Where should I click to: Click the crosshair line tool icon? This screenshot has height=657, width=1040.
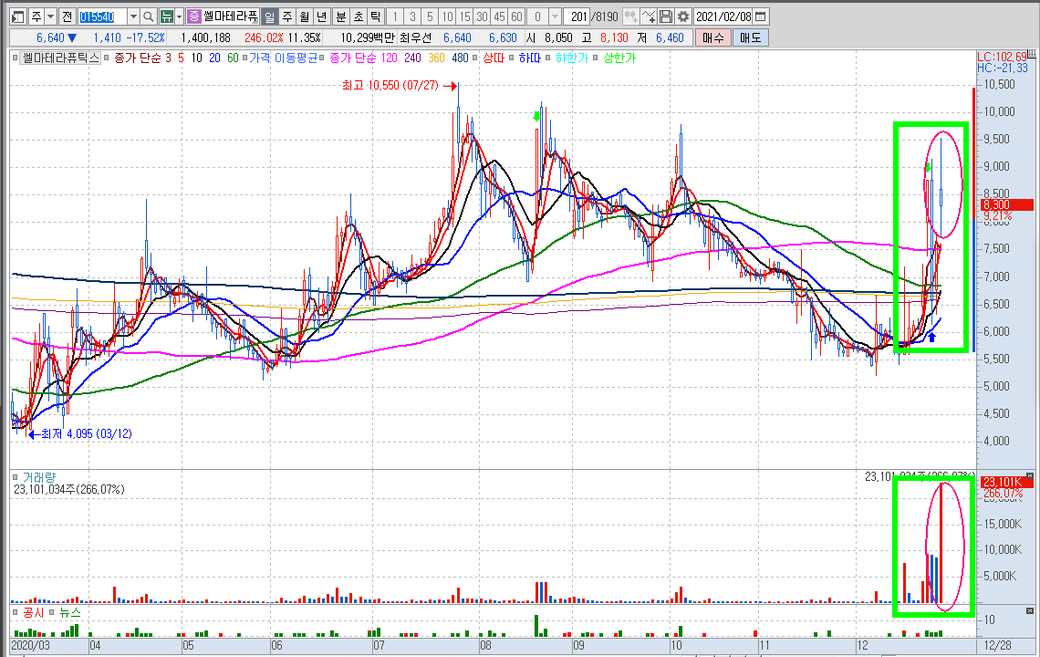click(647, 17)
